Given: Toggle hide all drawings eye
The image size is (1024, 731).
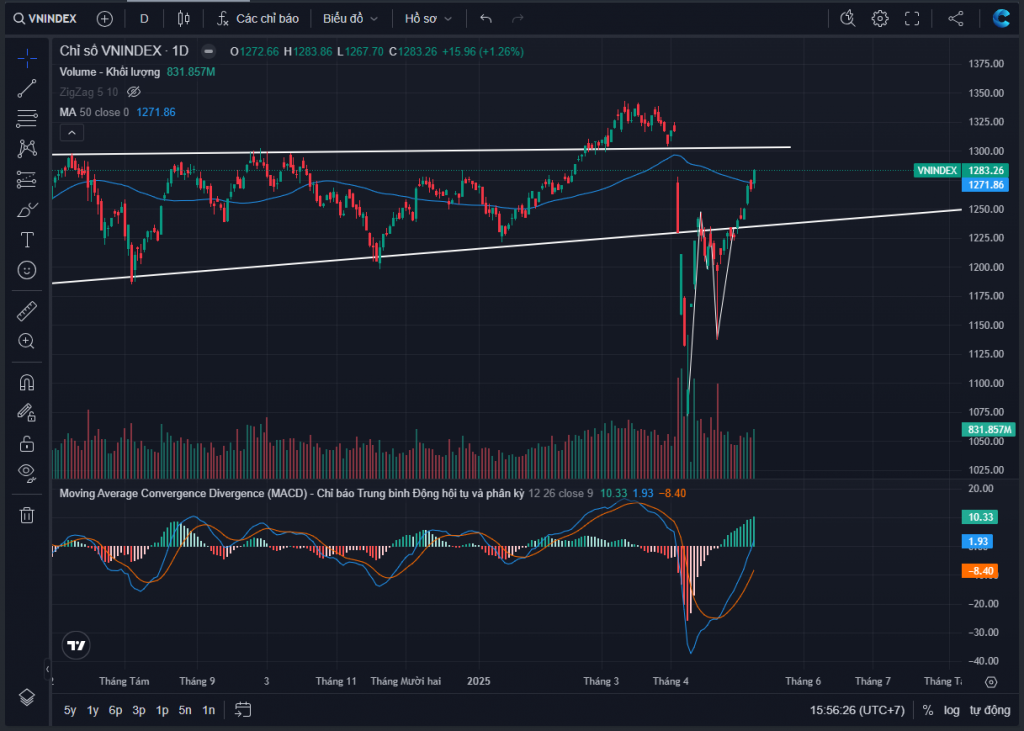Looking at the screenshot, I should pyautogui.click(x=27, y=472).
